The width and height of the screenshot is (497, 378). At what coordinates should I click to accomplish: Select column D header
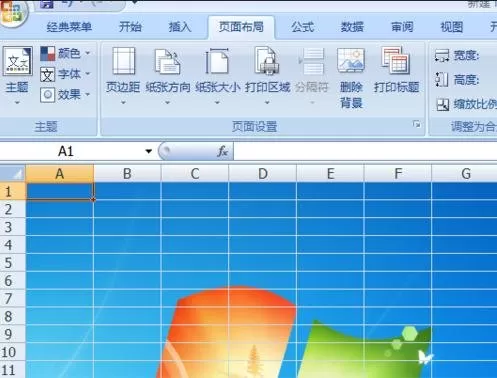(x=263, y=174)
